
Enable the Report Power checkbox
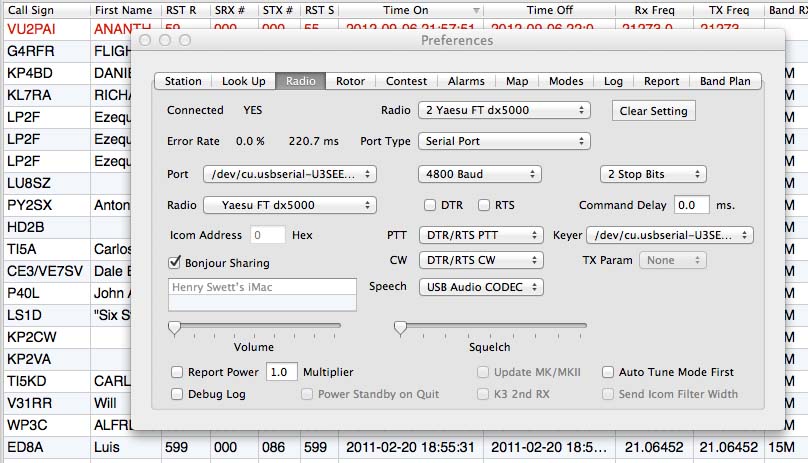pos(177,372)
